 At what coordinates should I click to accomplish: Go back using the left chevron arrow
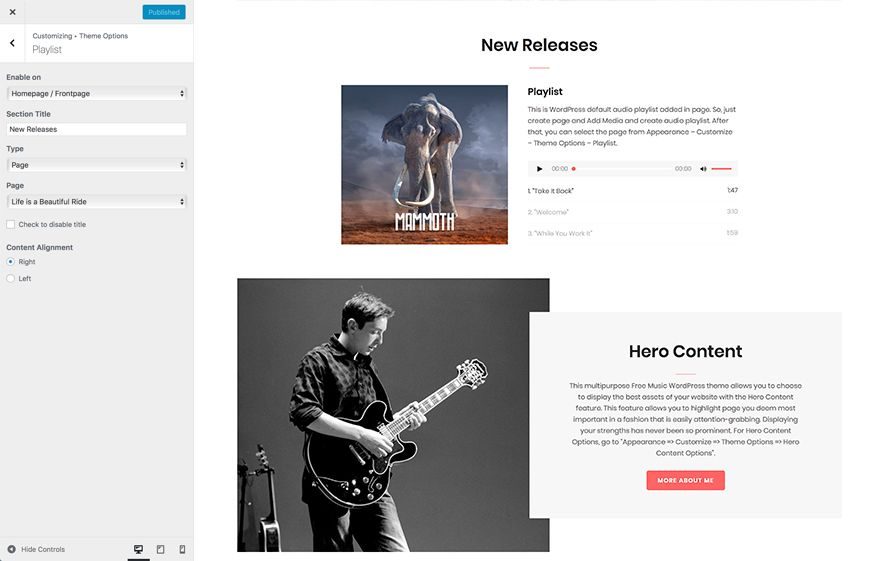[x=12, y=43]
